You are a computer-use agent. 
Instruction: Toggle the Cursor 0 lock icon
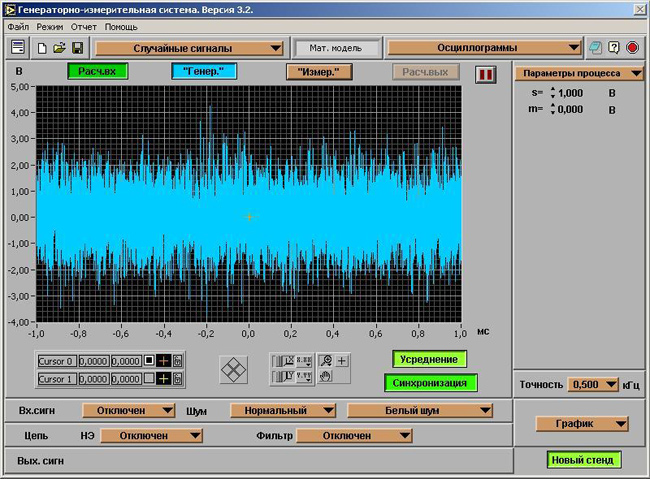(177, 361)
